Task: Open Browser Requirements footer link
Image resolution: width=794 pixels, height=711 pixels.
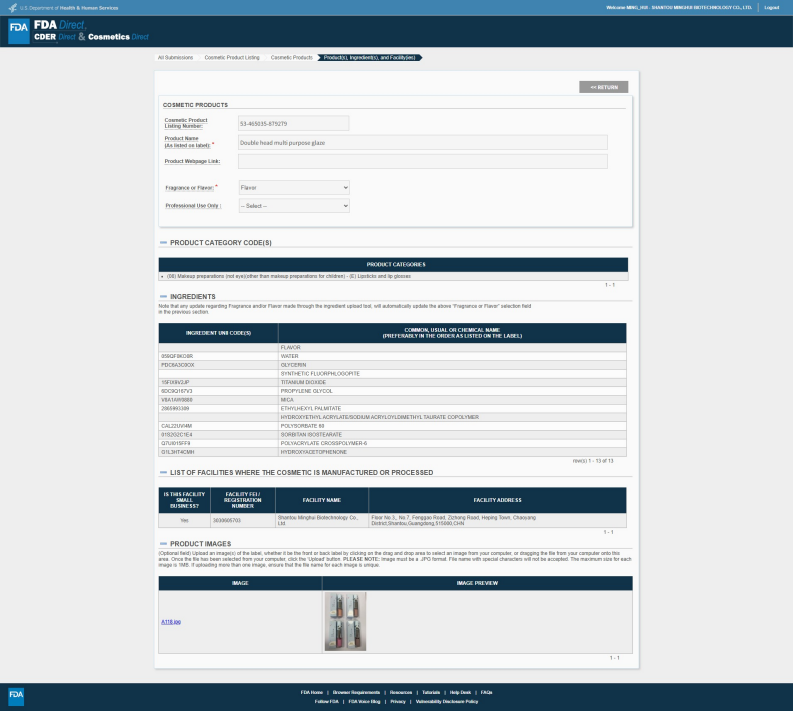Action: pyautogui.click(x=358, y=692)
